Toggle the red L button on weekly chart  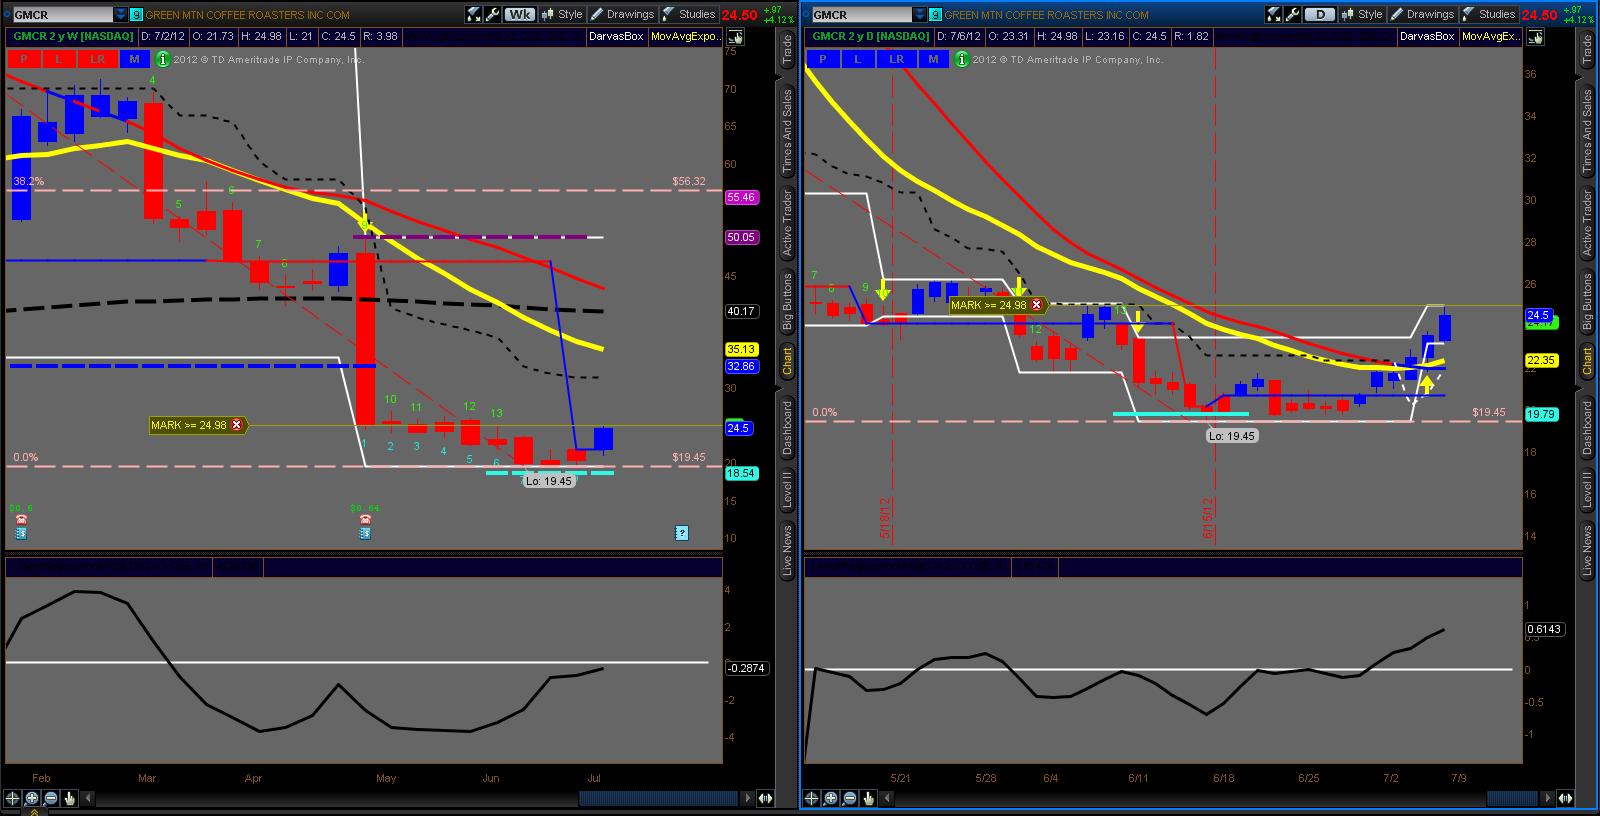(x=59, y=59)
